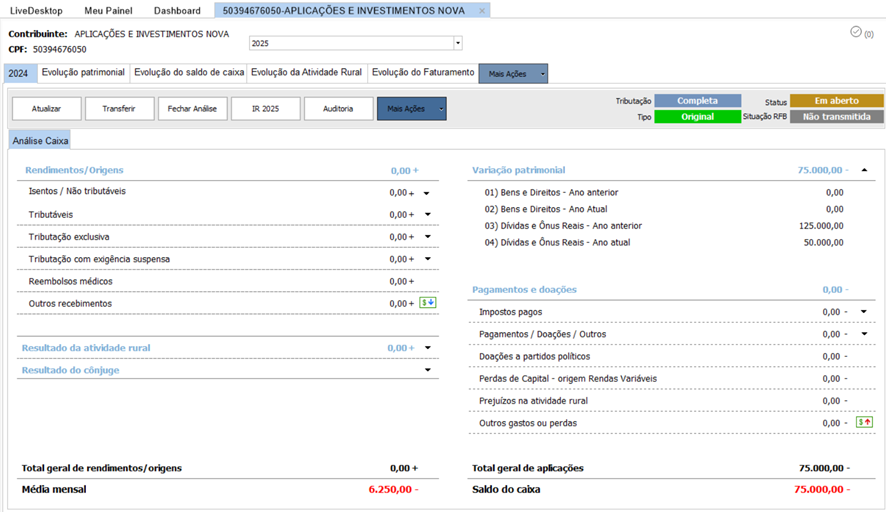
Task: Expand the Tributação exclusiva row
Action: [x=427, y=237]
